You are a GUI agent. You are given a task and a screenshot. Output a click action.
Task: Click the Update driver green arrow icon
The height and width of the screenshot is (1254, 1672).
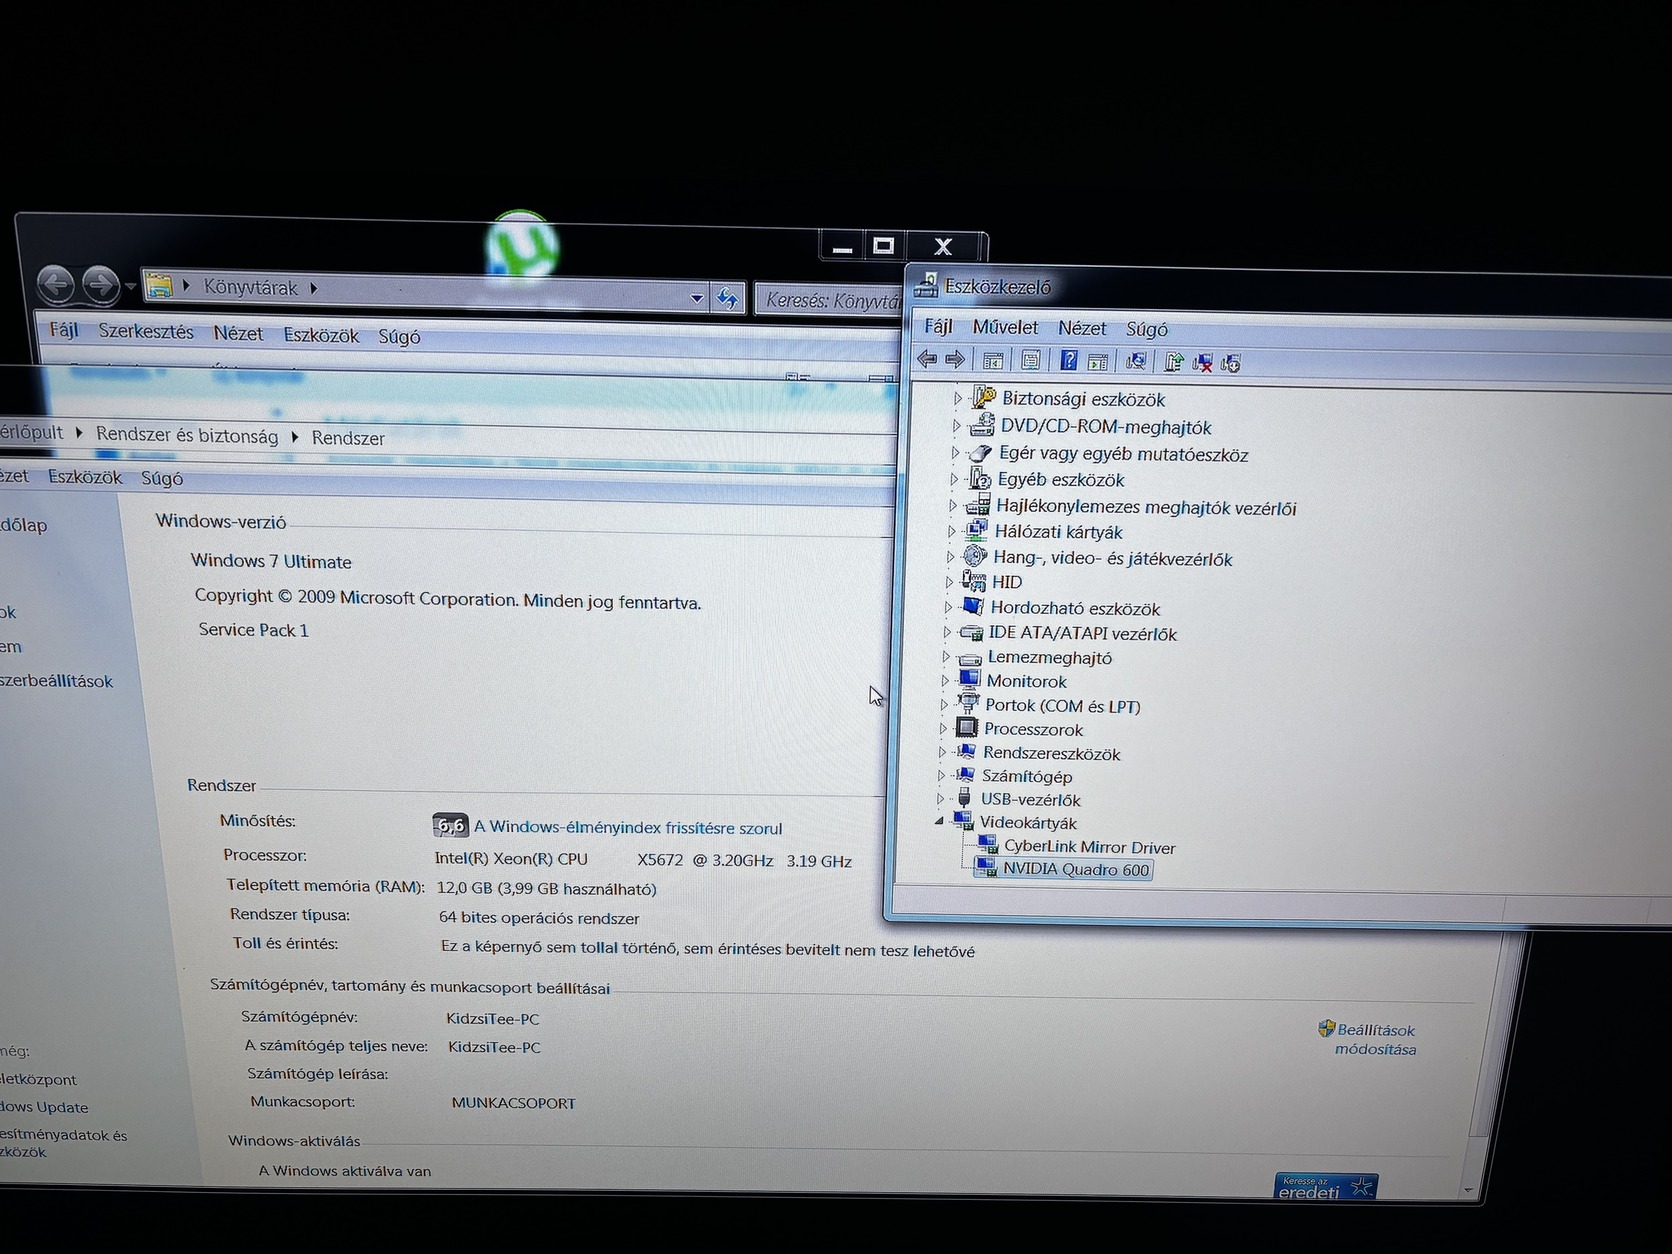1174,363
